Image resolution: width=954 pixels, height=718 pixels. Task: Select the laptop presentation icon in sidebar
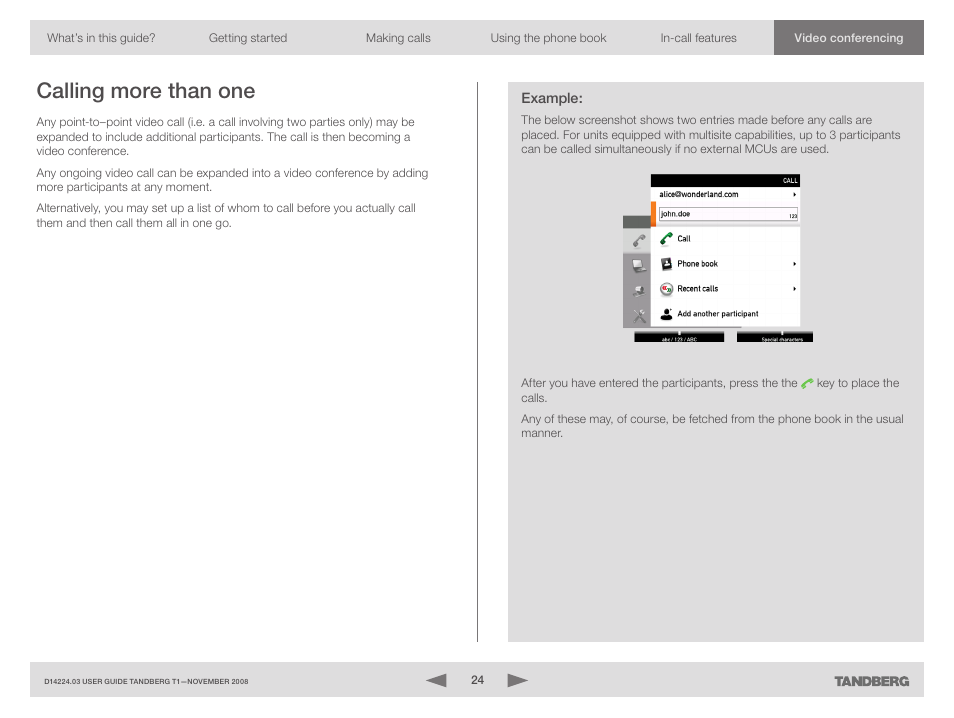(x=638, y=265)
